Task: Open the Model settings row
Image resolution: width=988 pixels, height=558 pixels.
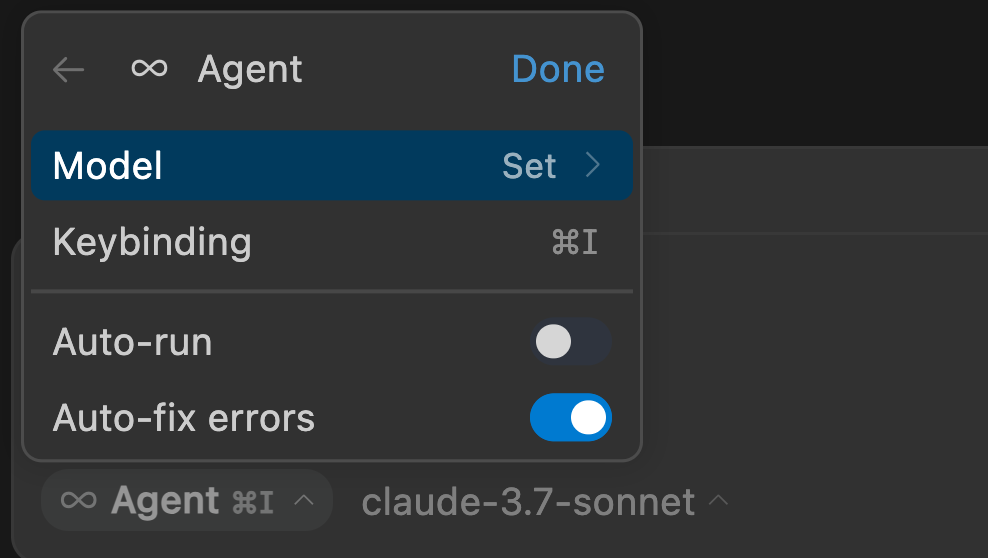Action: 331,166
